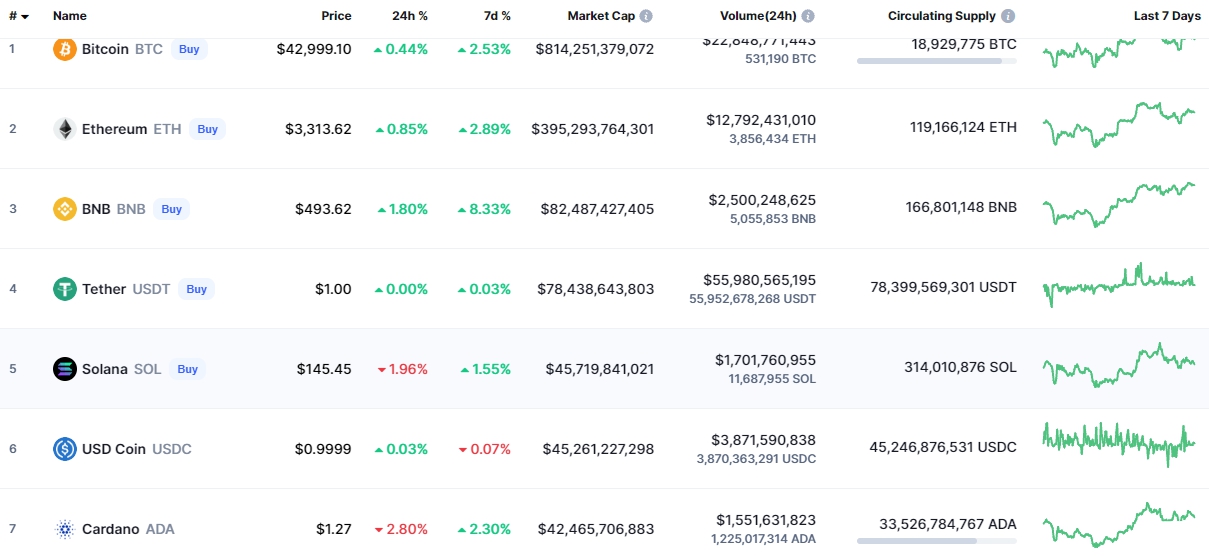1209x556 pixels.
Task: Sort table by Name column header
Action: (70, 16)
